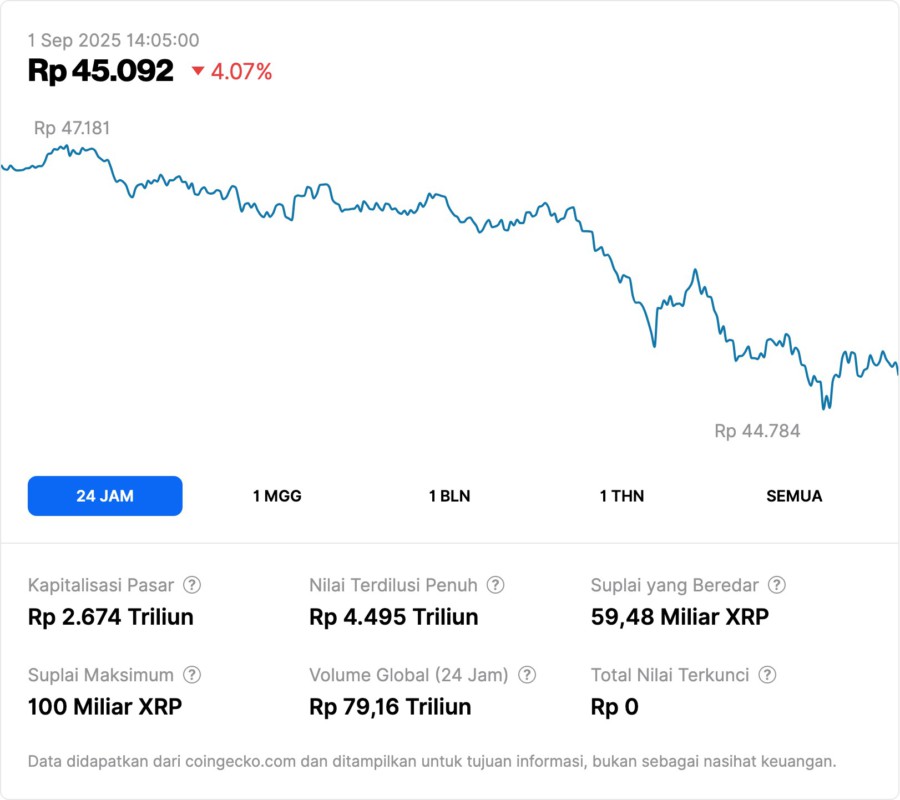
Task: Click the Rp 44.784 low price label
Action: click(757, 431)
